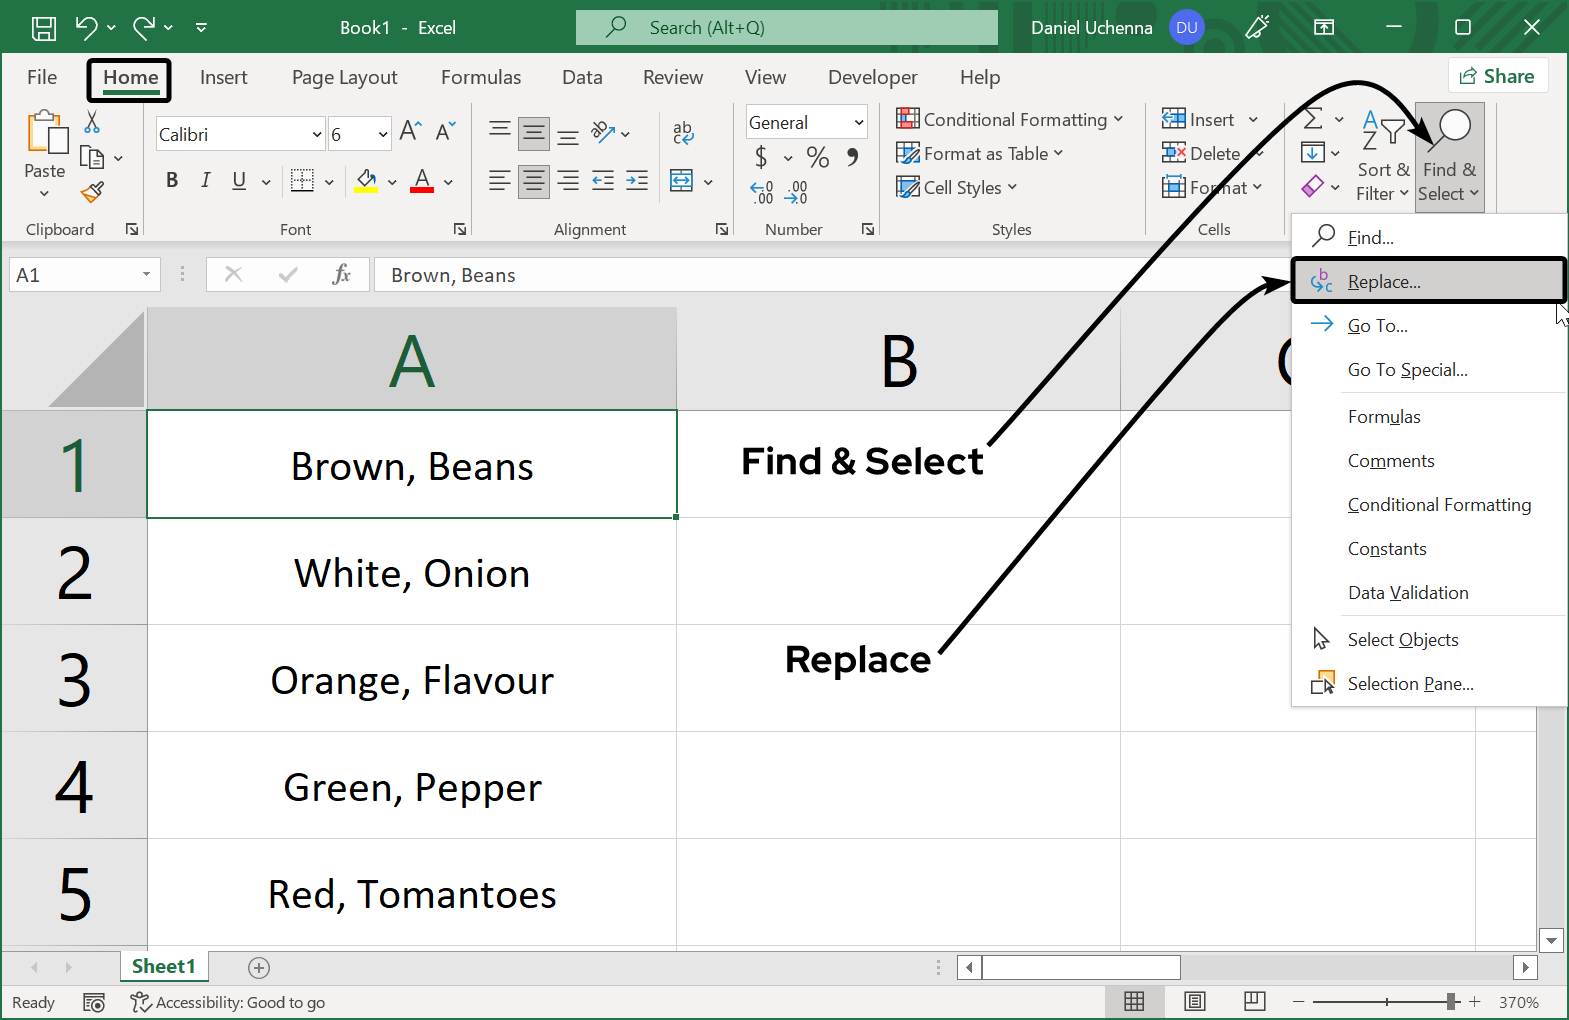Open the Formulas ribbon tab
Screen dimensions: 1569x1020
[x=480, y=77]
